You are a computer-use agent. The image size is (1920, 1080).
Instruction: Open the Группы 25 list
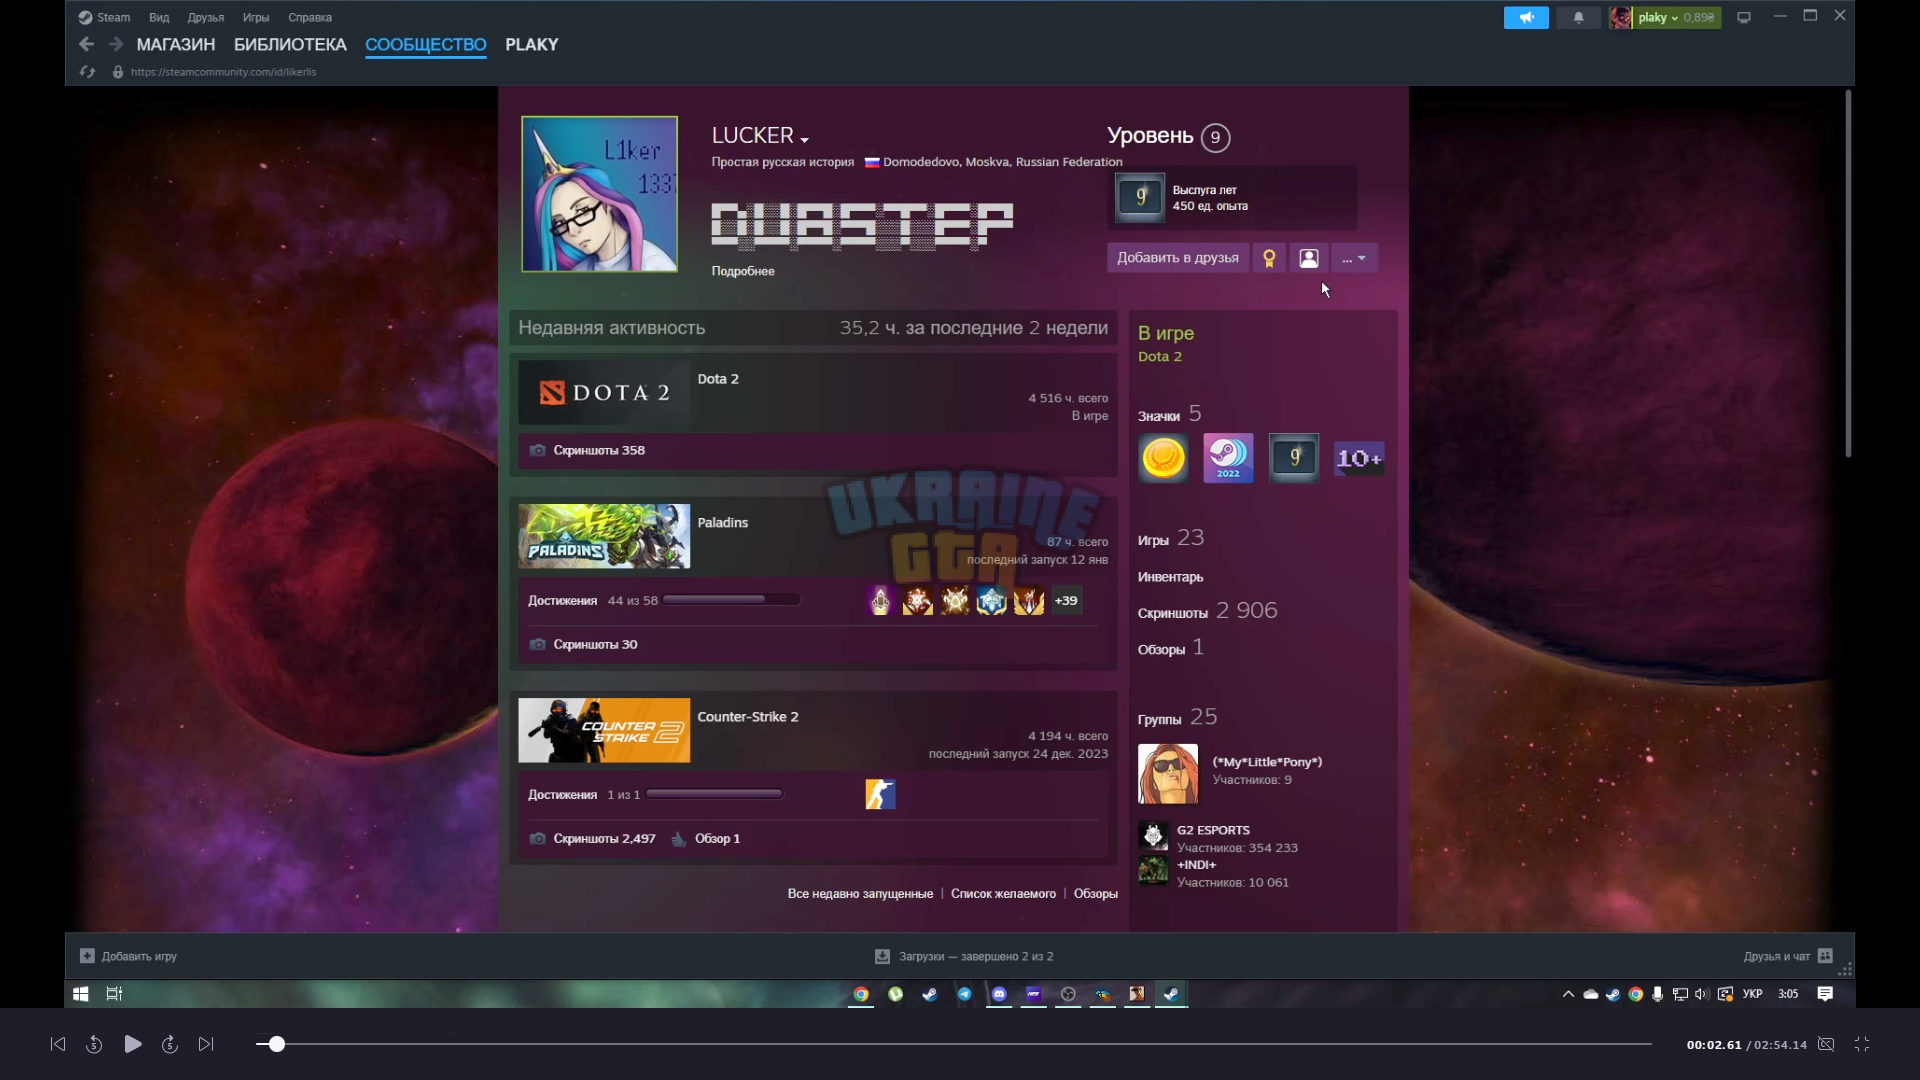(1177, 717)
